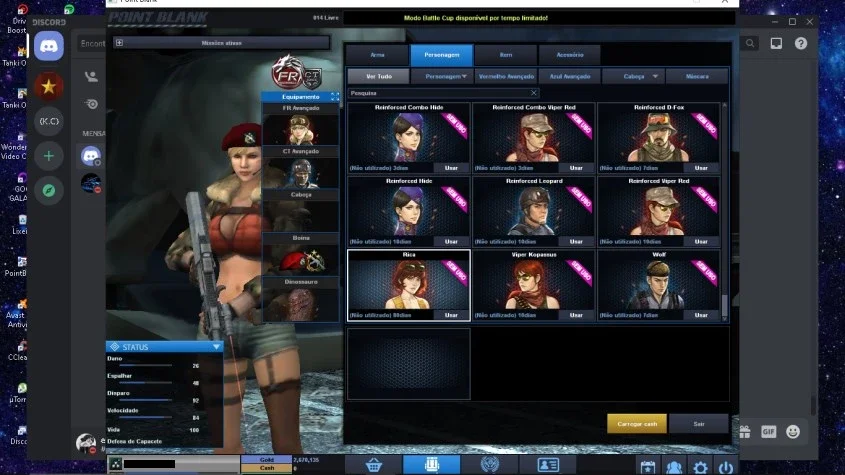This screenshot has width=845, height=475.
Task: Switch to the Arma tab
Action: 377,55
